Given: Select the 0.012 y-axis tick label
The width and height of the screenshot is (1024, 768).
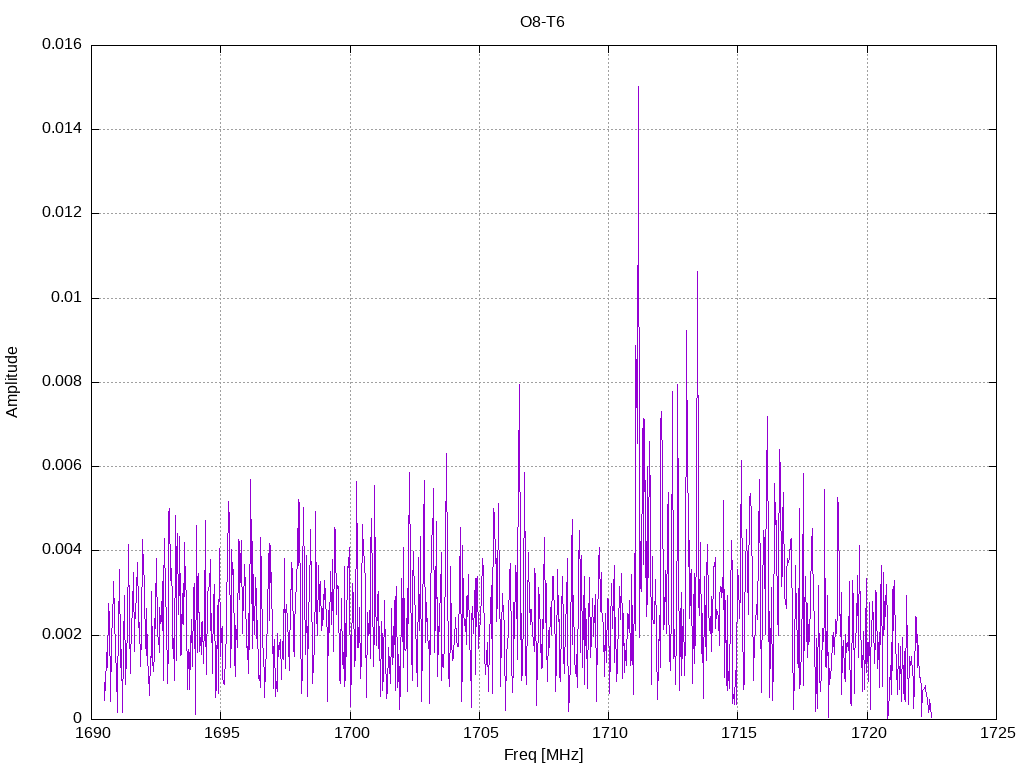Looking at the screenshot, I should click(62, 213).
